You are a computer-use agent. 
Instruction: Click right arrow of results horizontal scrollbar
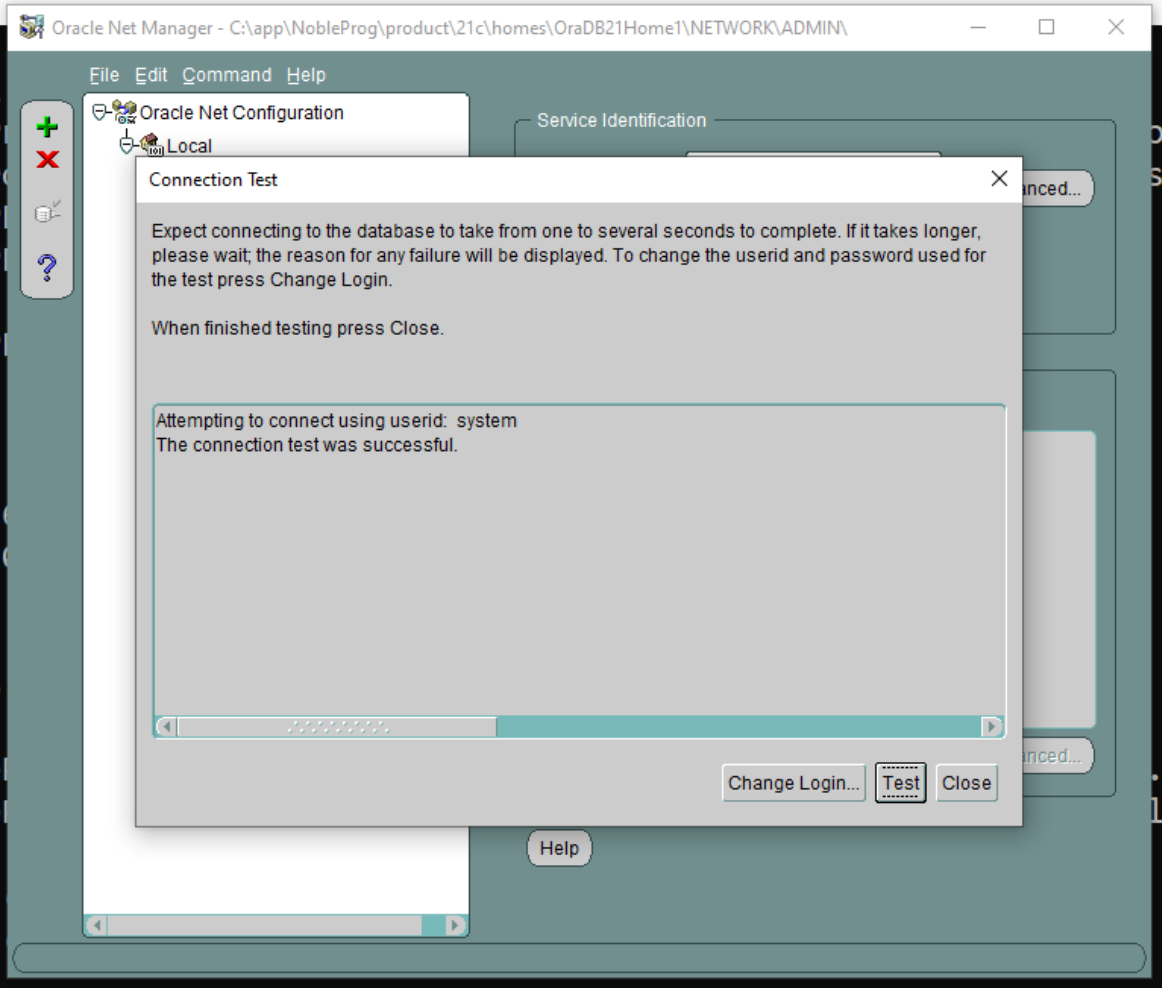pos(992,726)
